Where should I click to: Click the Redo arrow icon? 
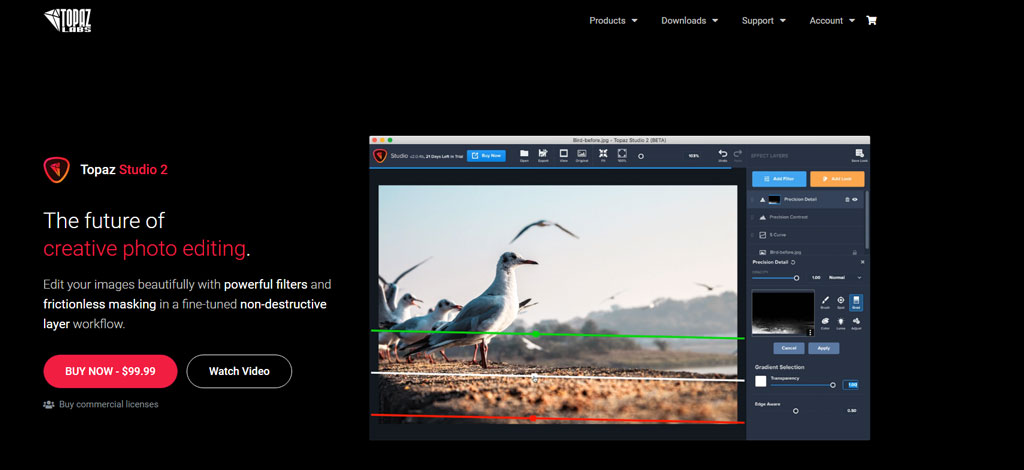[x=738, y=153]
